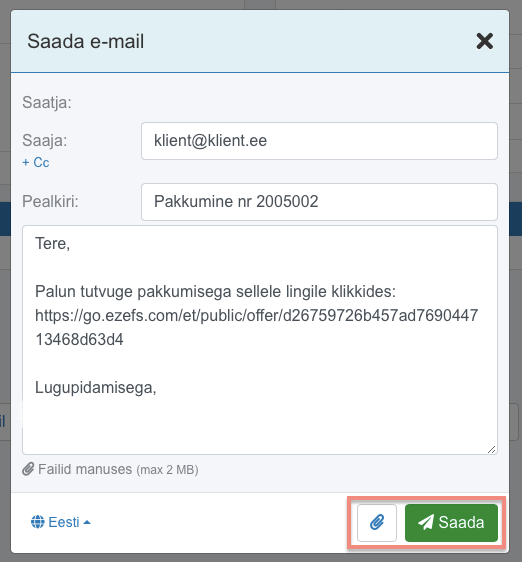Click the Saada e-mail dialog title

pyautogui.click(x=86, y=41)
